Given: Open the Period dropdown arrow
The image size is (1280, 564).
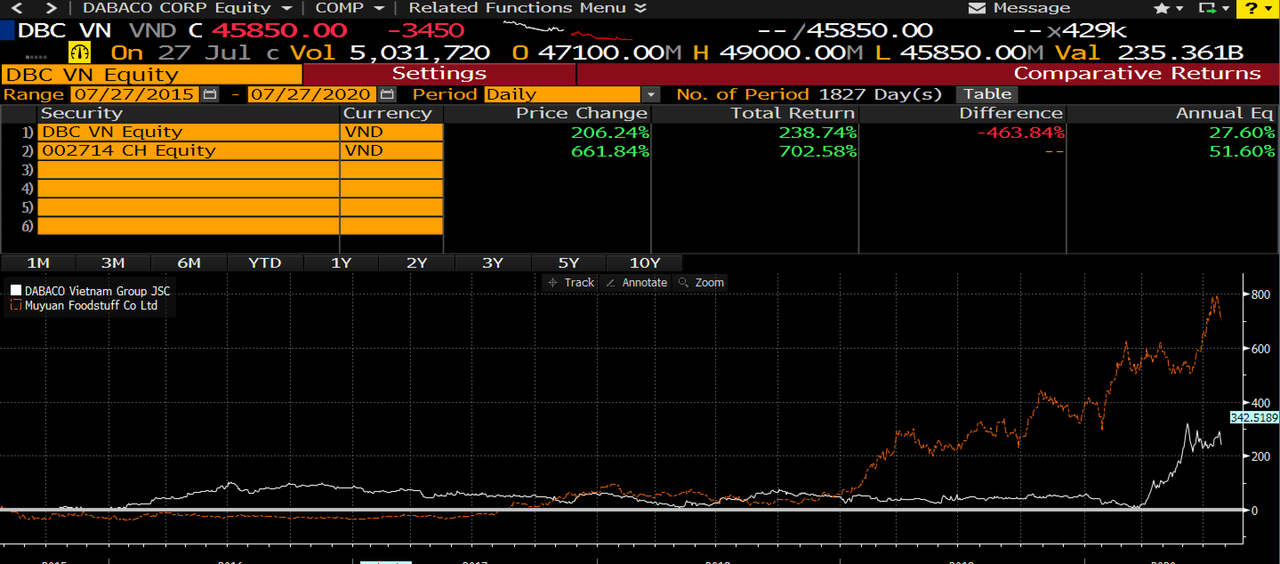Looking at the screenshot, I should [x=652, y=94].
